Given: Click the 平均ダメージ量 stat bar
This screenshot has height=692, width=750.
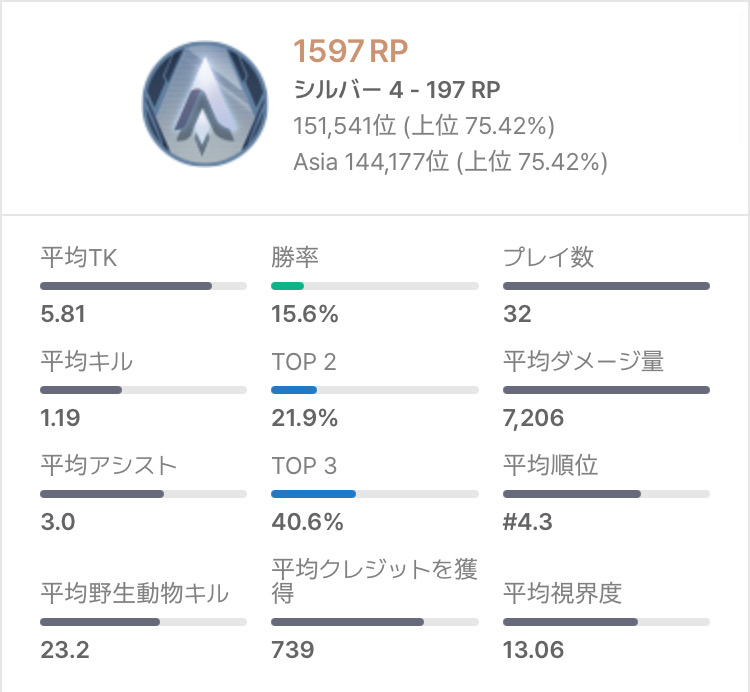Looking at the screenshot, I should (x=606, y=390).
